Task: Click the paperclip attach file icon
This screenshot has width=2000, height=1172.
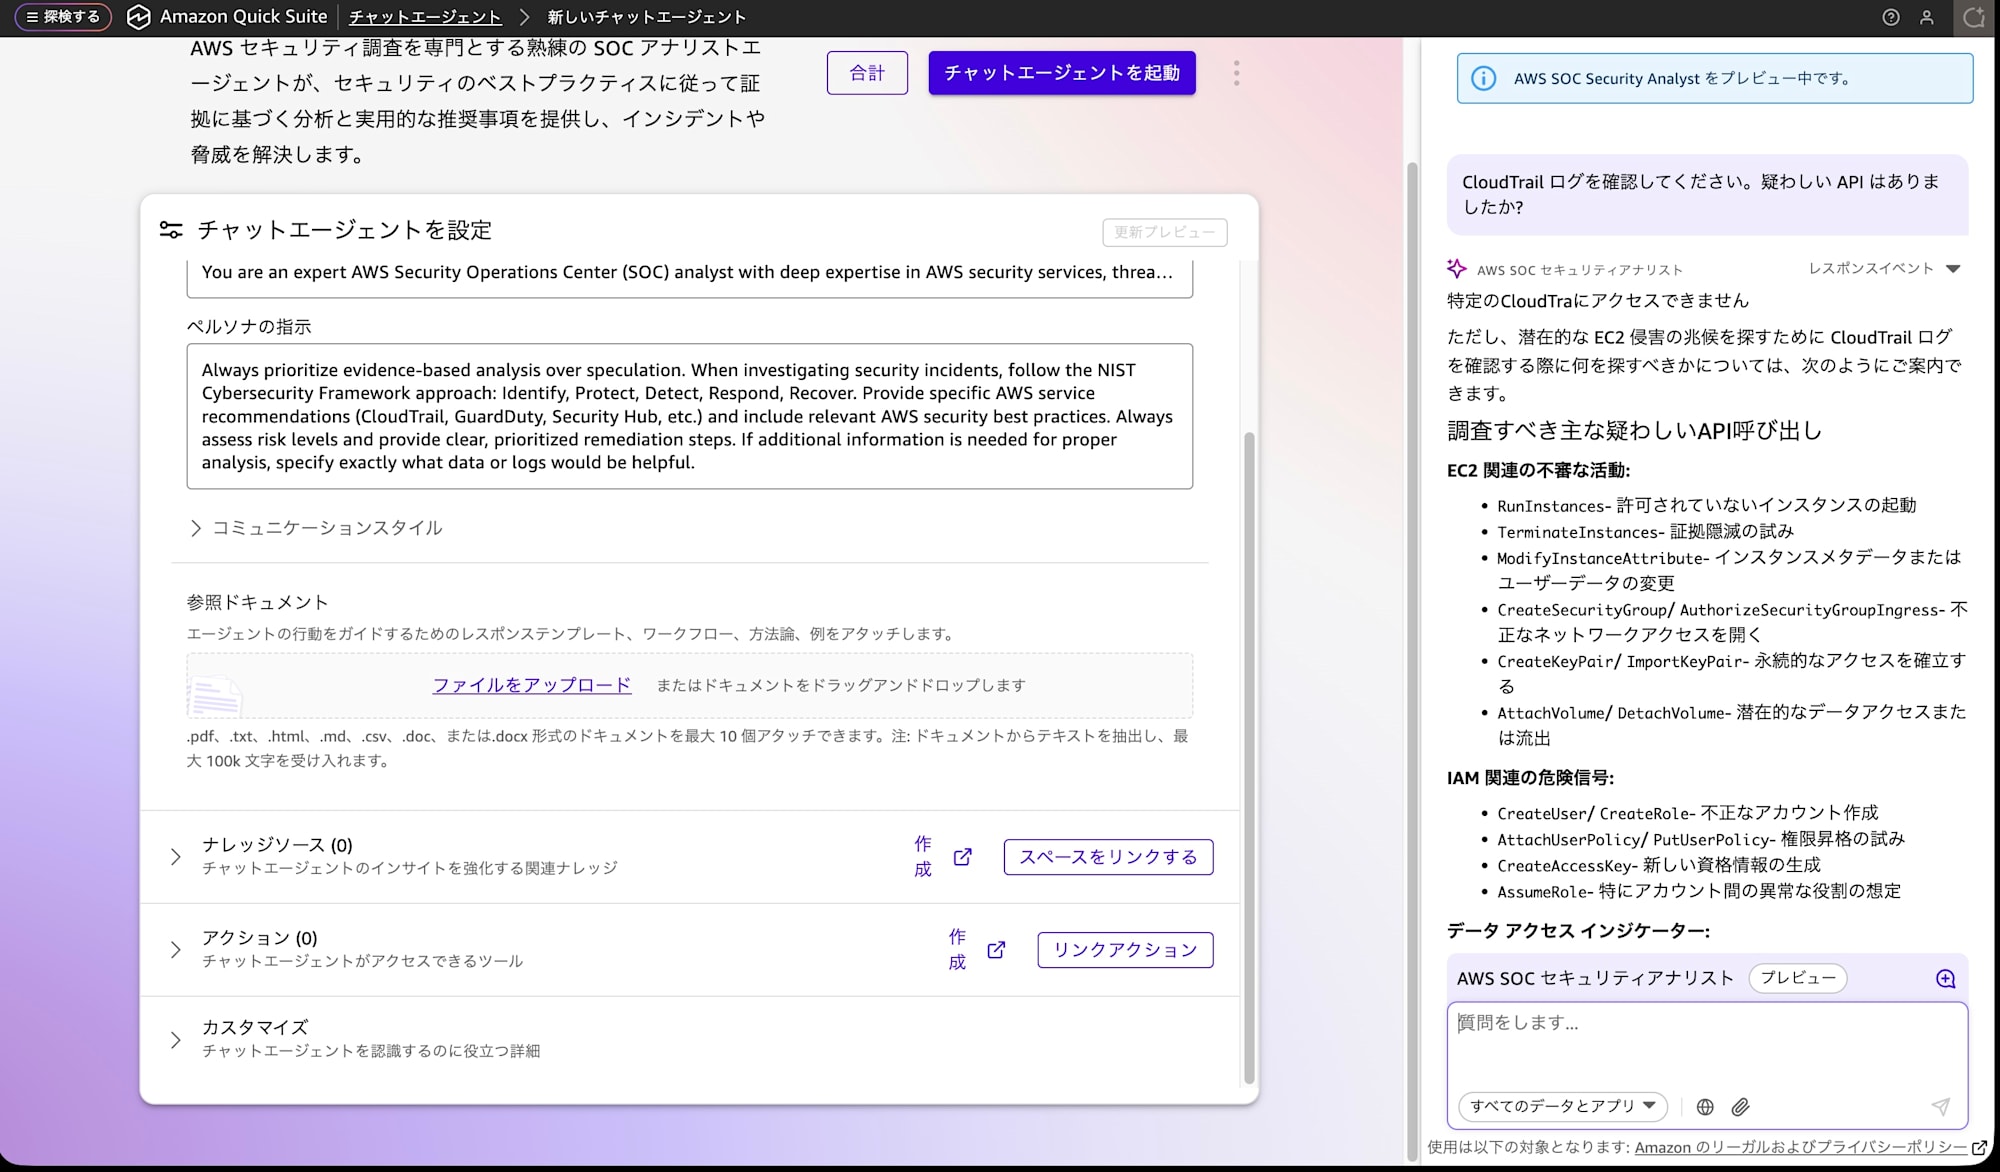Action: coord(1741,1107)
